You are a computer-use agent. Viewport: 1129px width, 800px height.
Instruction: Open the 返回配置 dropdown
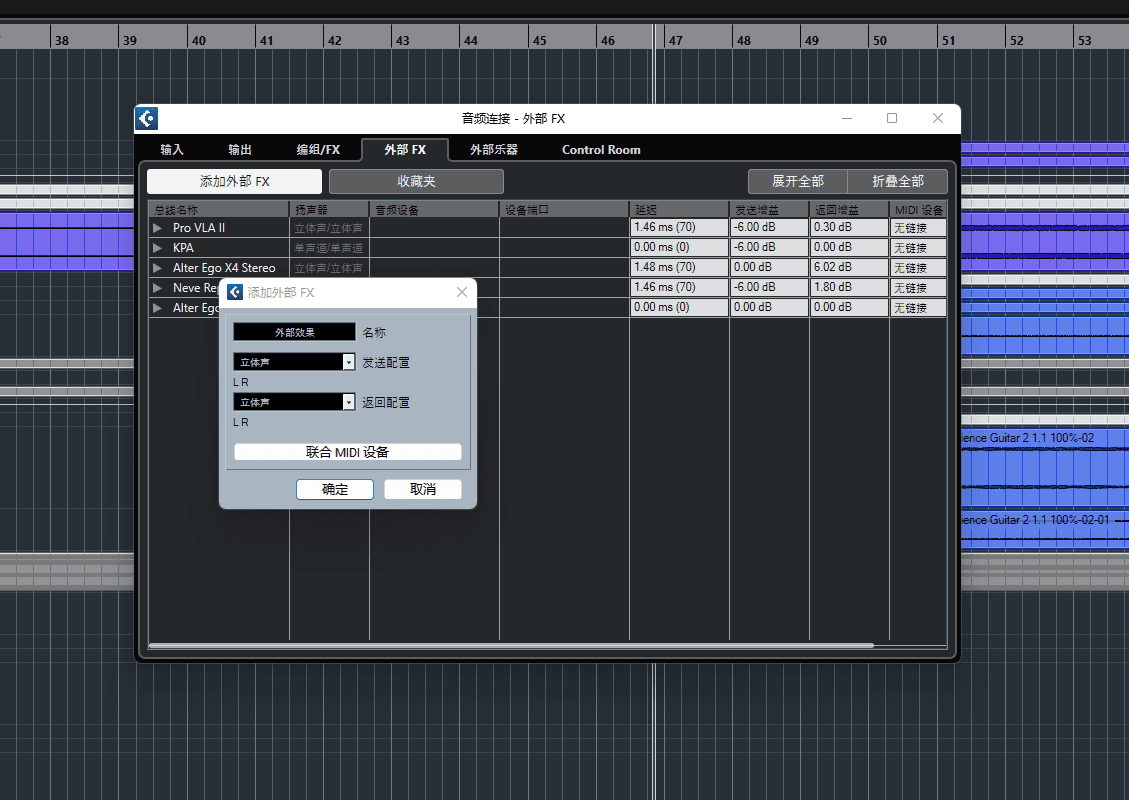click(348, 402)
